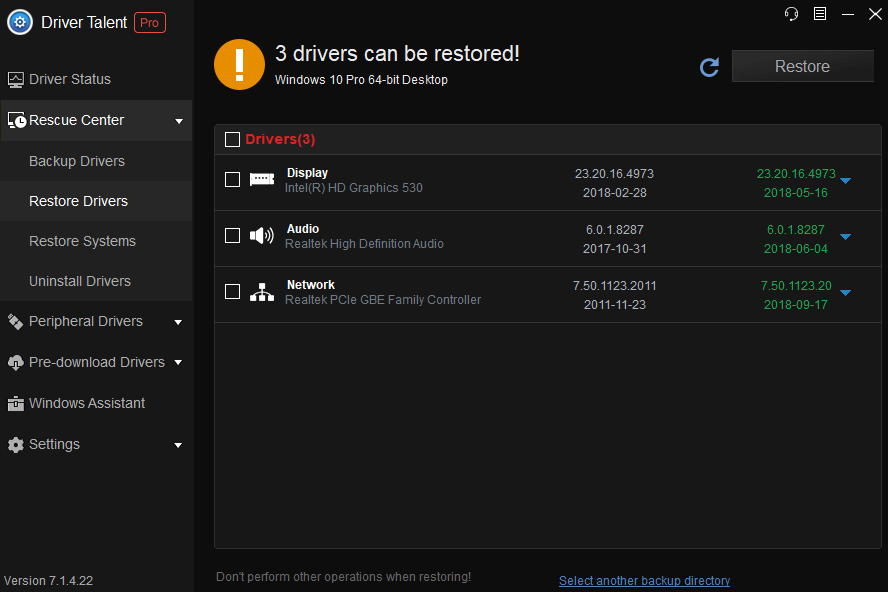The height and width of the screenshot is (592, 888).
Task: Click the 2017-10-31 driver date
Action: coord(614,249)
